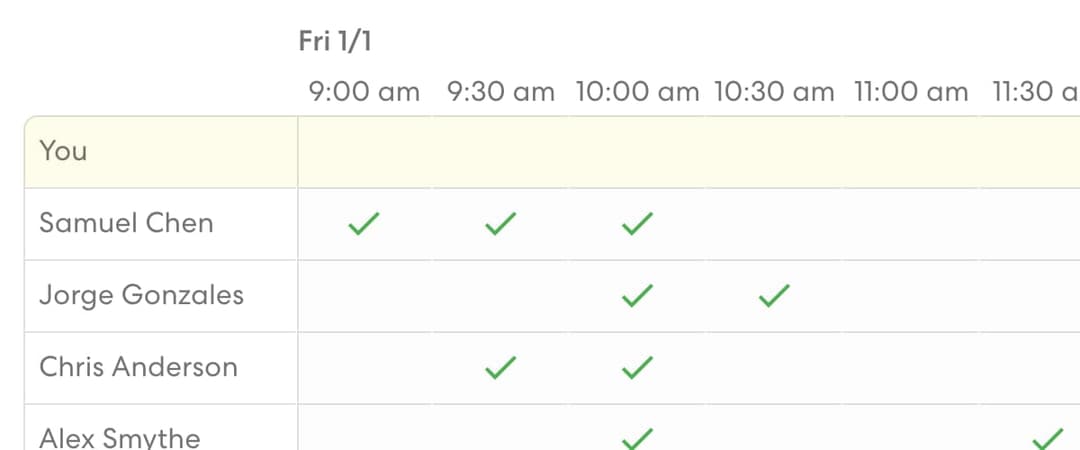Toggle your availability at 10:30 am
Image resolution: width=1080 pixels, height=450 pixels.
pos(773,152)
